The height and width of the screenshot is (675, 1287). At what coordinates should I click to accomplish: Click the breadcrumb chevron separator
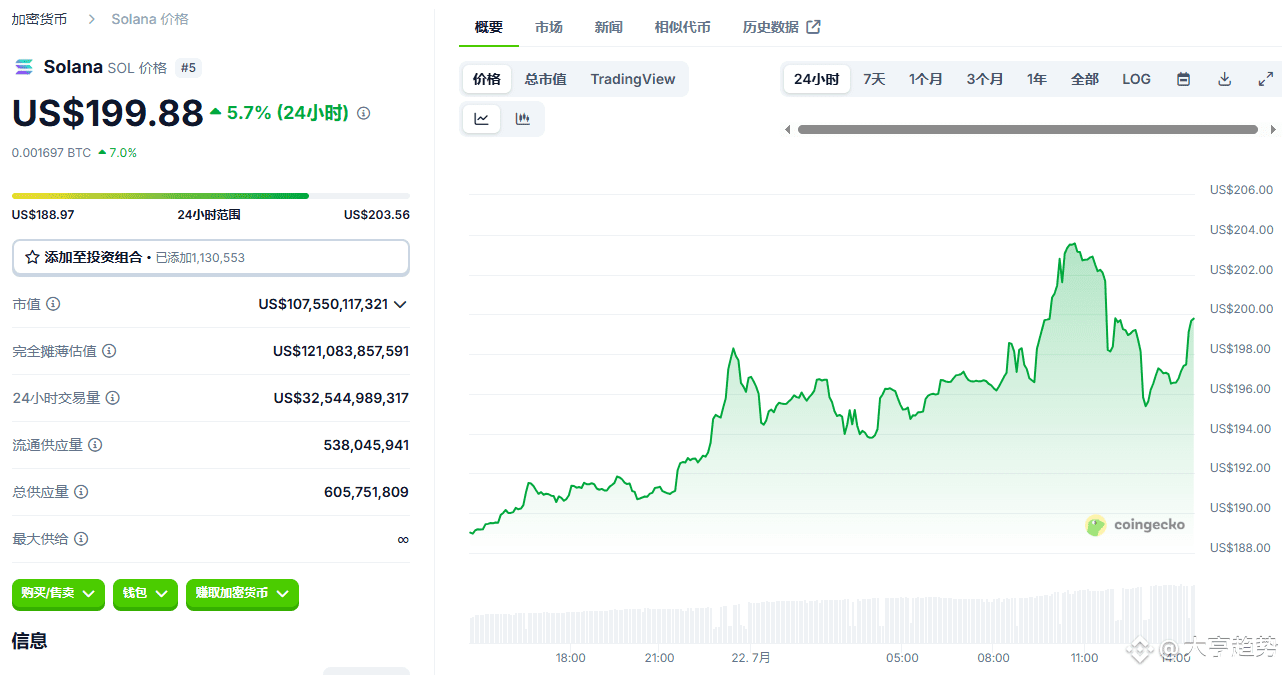pyautogui.click(x=91, y=19)
